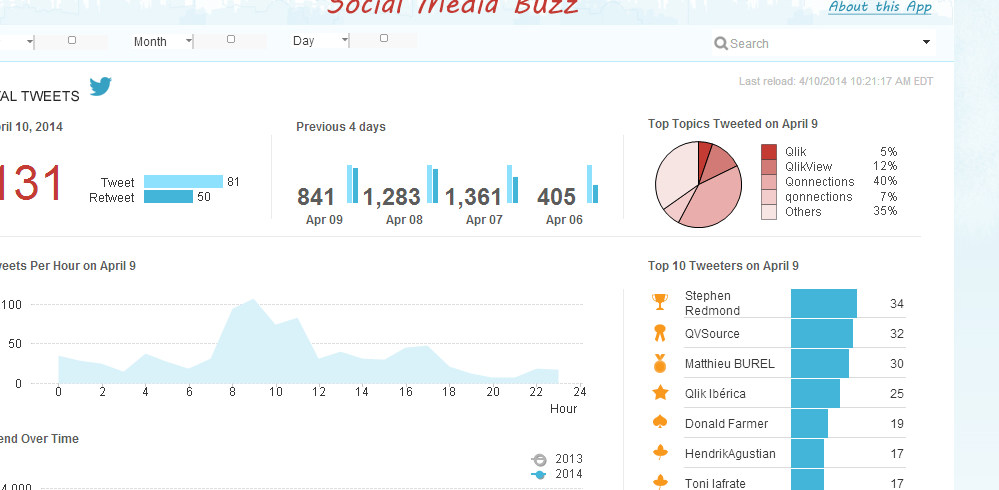Open the About this App link
This screenshot has height=490, width=999.
(879, 7)
